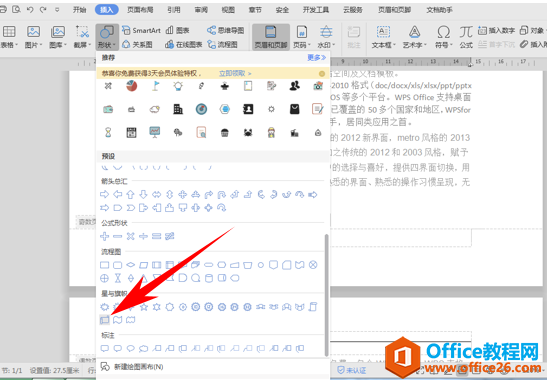Select the flowchart summing junction shape
548x385 pixels.
(x=313, y=265)
